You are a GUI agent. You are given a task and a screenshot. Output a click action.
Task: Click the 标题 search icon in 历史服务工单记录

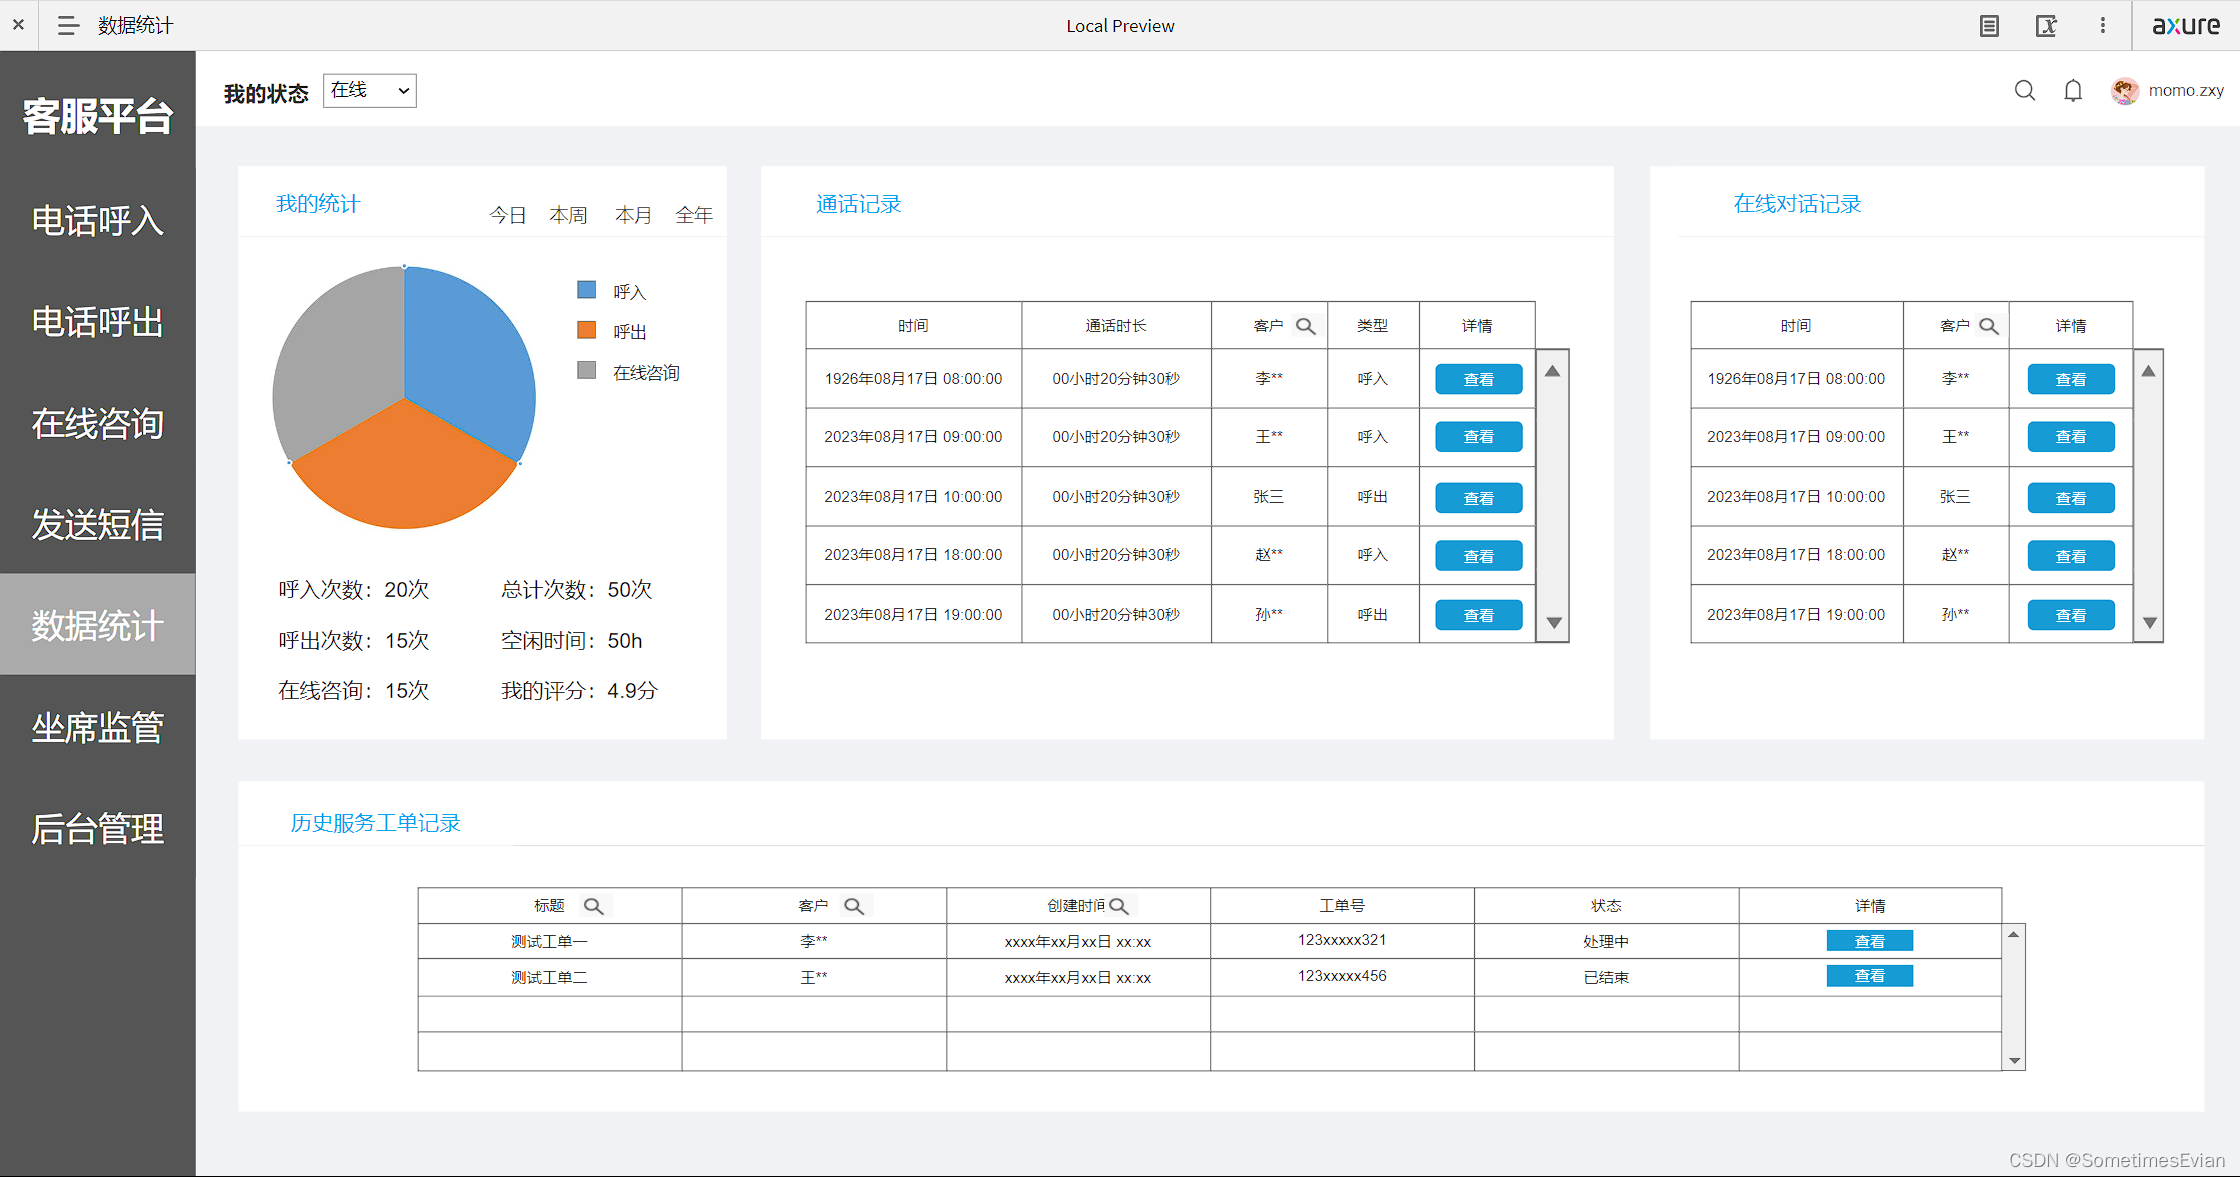[593, 906]
